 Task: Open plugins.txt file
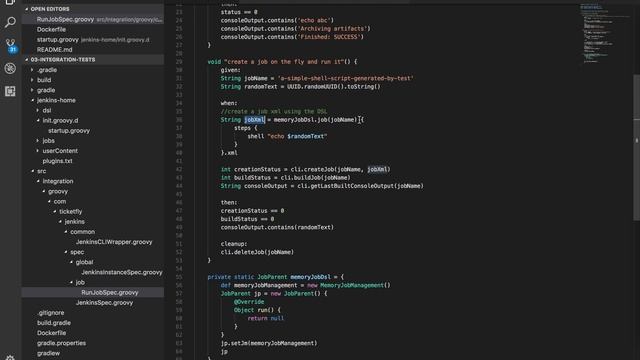coord(58,161)
